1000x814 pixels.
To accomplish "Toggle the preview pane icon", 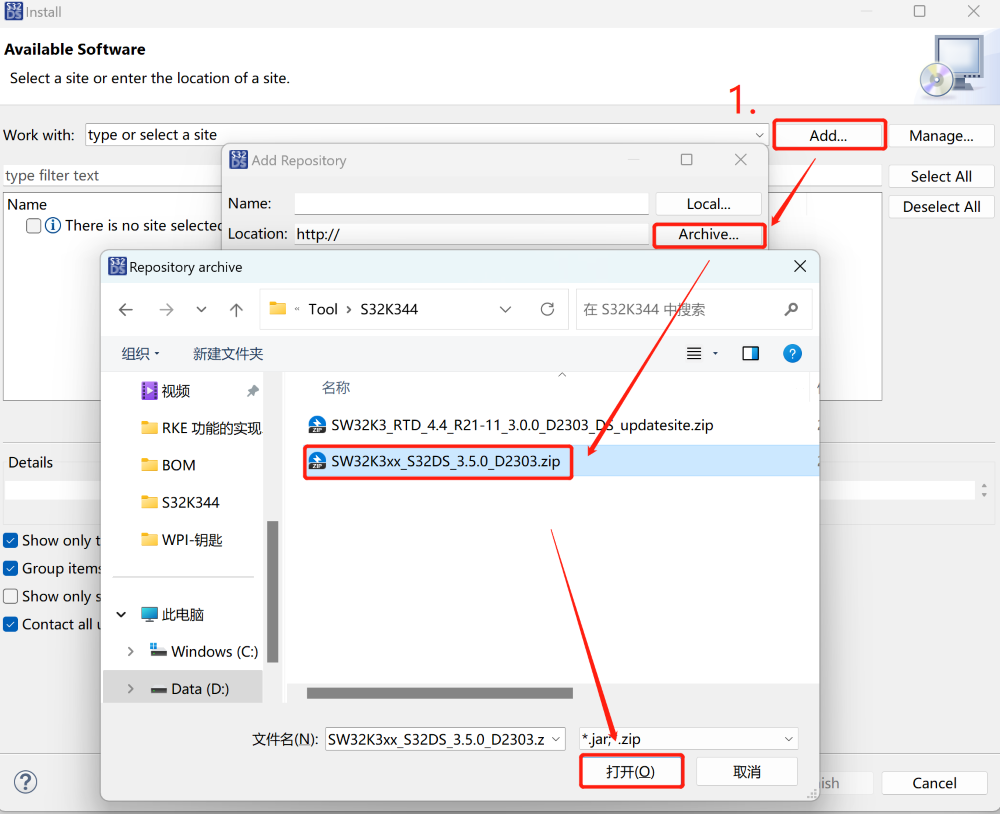I will pos(751,353).
